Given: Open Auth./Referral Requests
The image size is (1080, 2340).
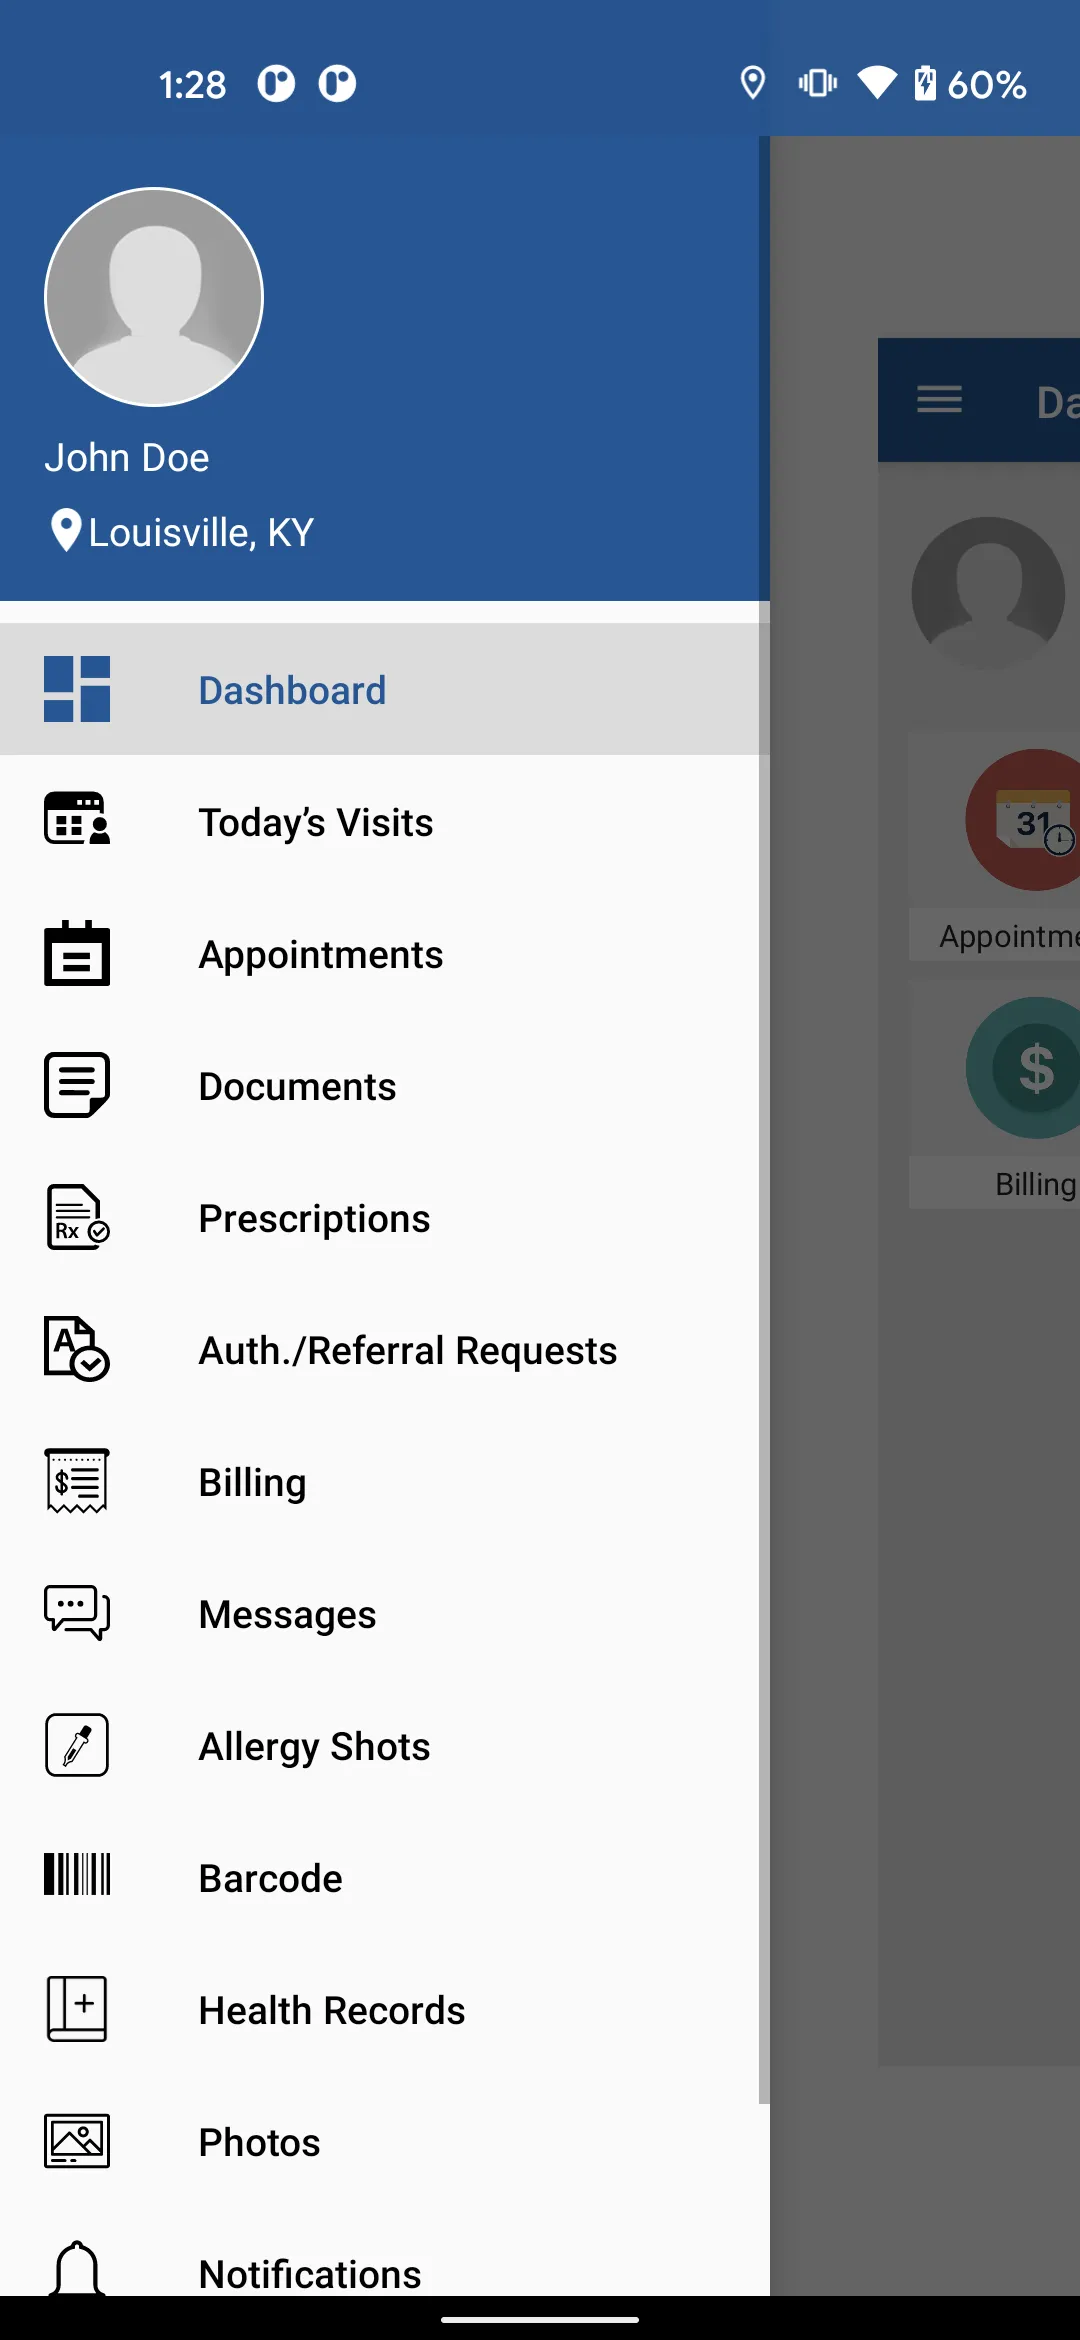Looking at the screenshot, I should (x=385, y=1350).
